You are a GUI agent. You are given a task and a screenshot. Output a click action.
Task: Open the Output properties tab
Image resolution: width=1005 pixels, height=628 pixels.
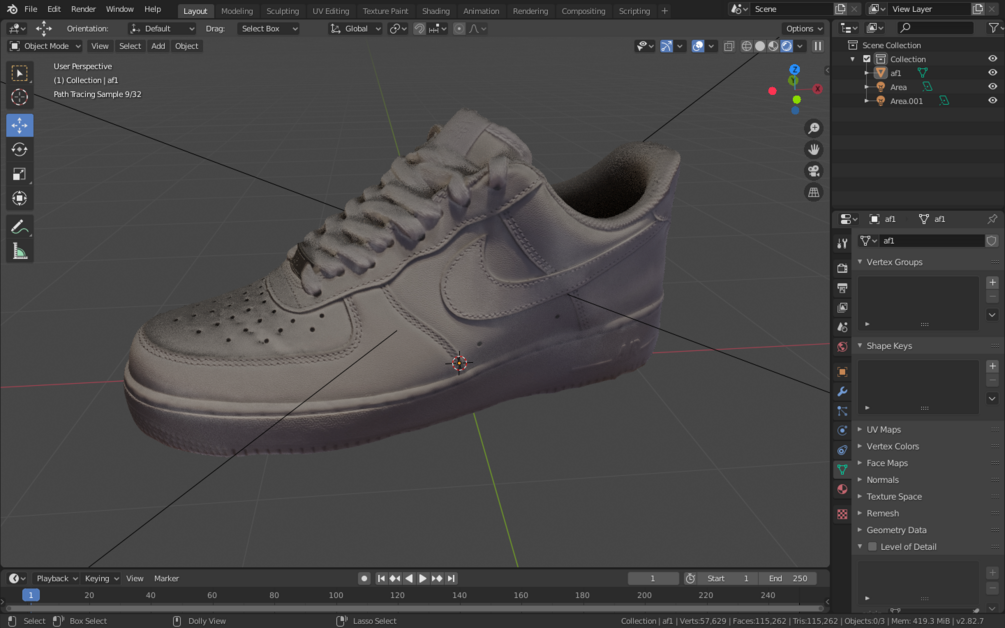tap(842, 288)
